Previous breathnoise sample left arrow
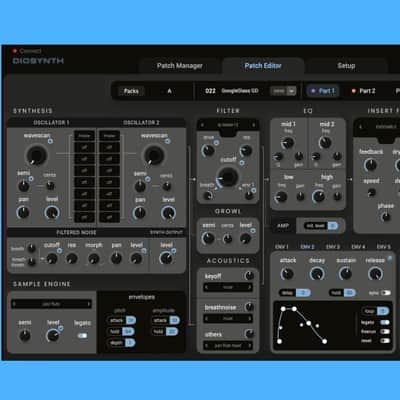Viewport: 400px width, 400px height. point(207,319)
